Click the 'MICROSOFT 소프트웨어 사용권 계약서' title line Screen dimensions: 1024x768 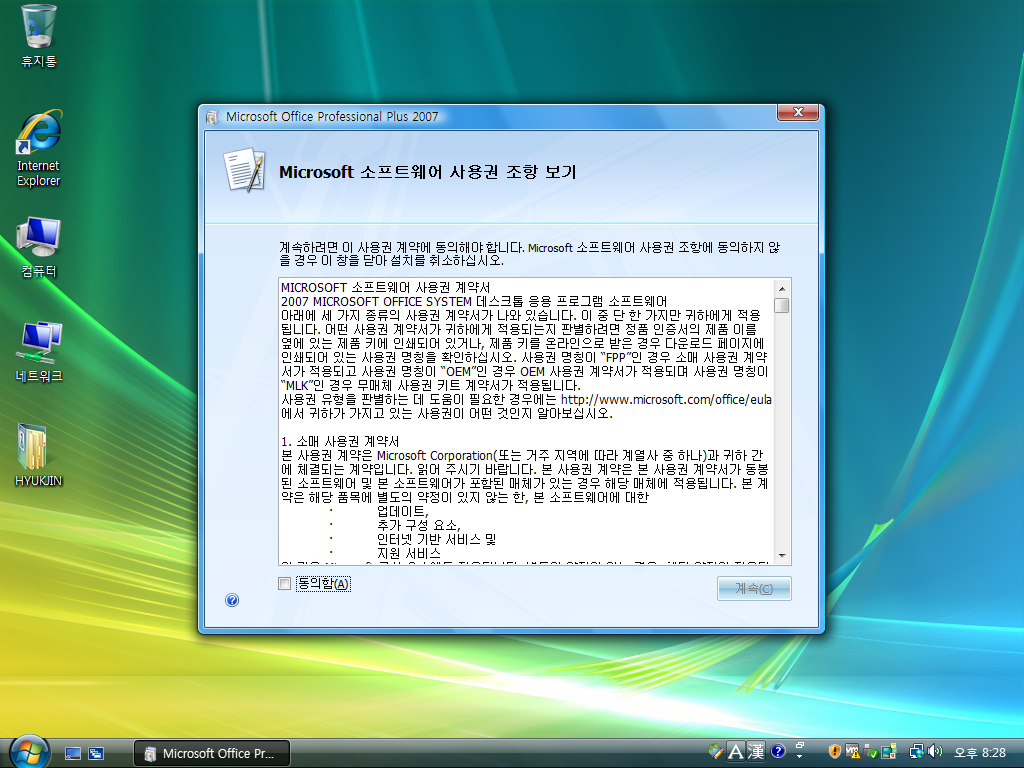pos(385,287)
